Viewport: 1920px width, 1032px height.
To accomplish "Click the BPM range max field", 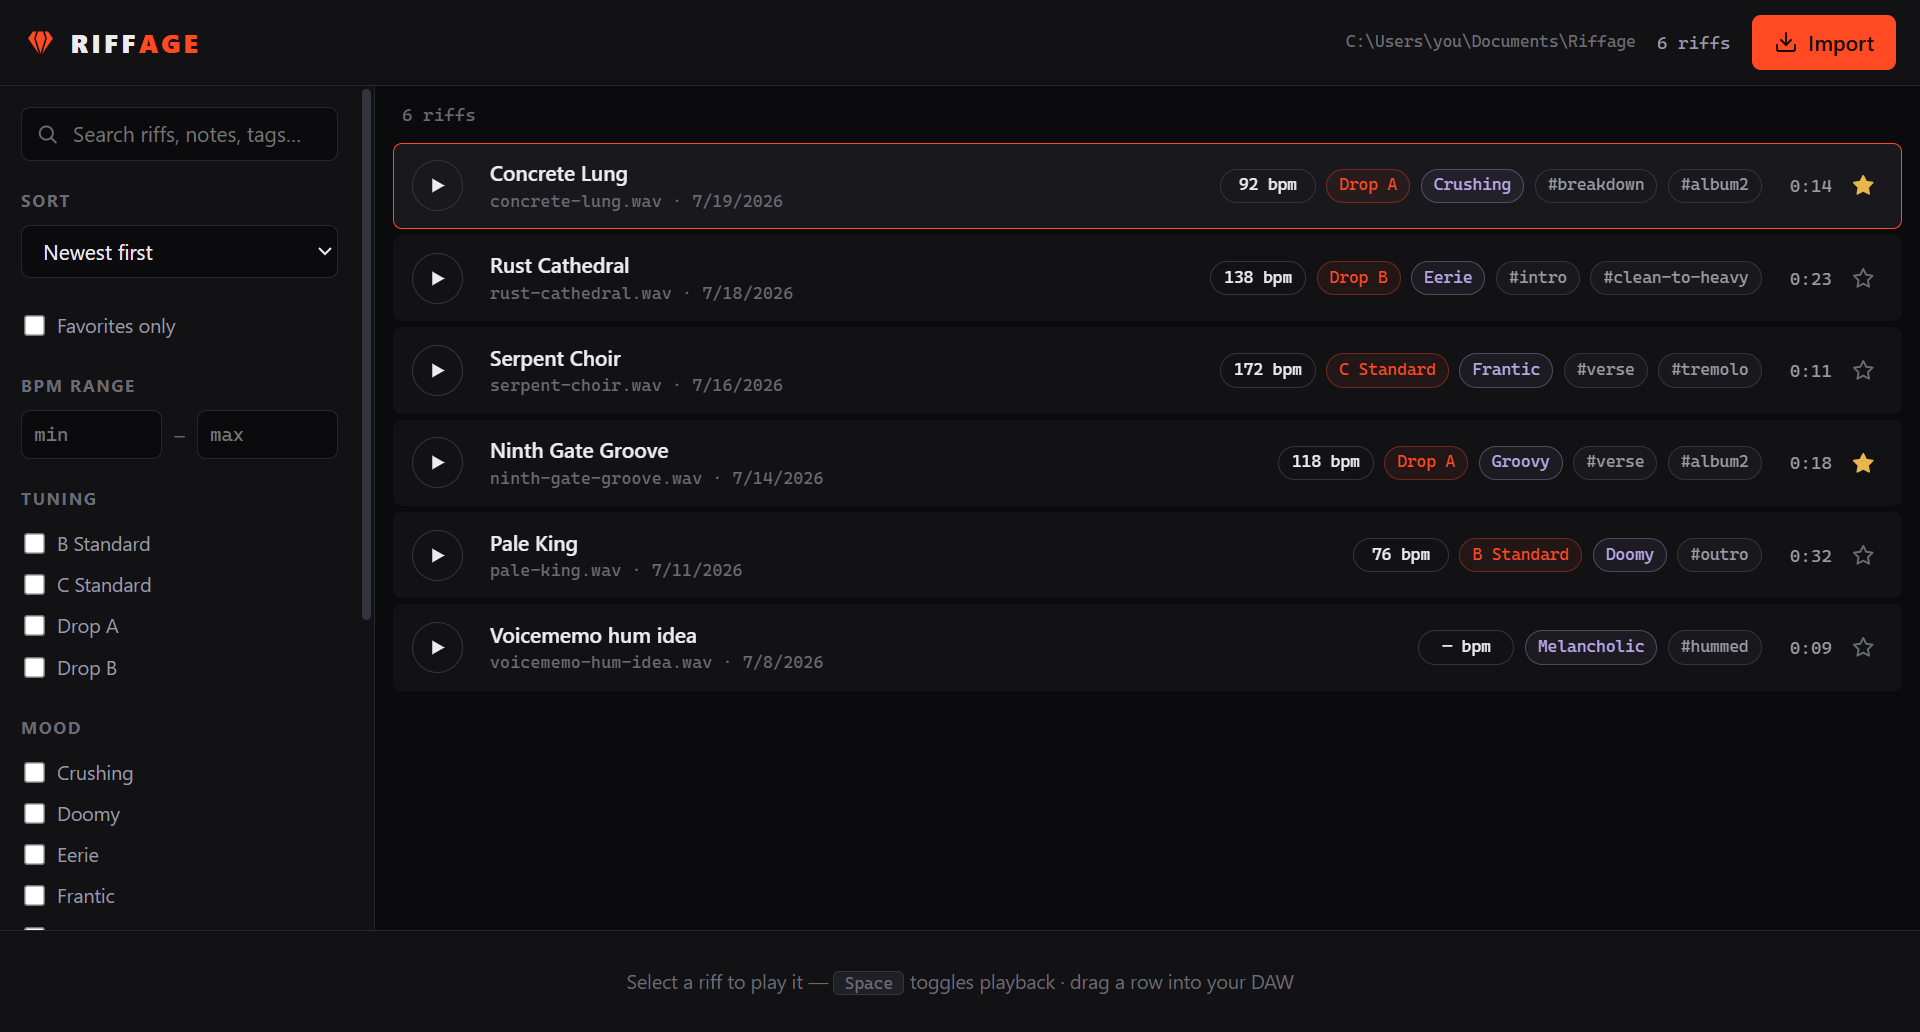I will point(267,435).
